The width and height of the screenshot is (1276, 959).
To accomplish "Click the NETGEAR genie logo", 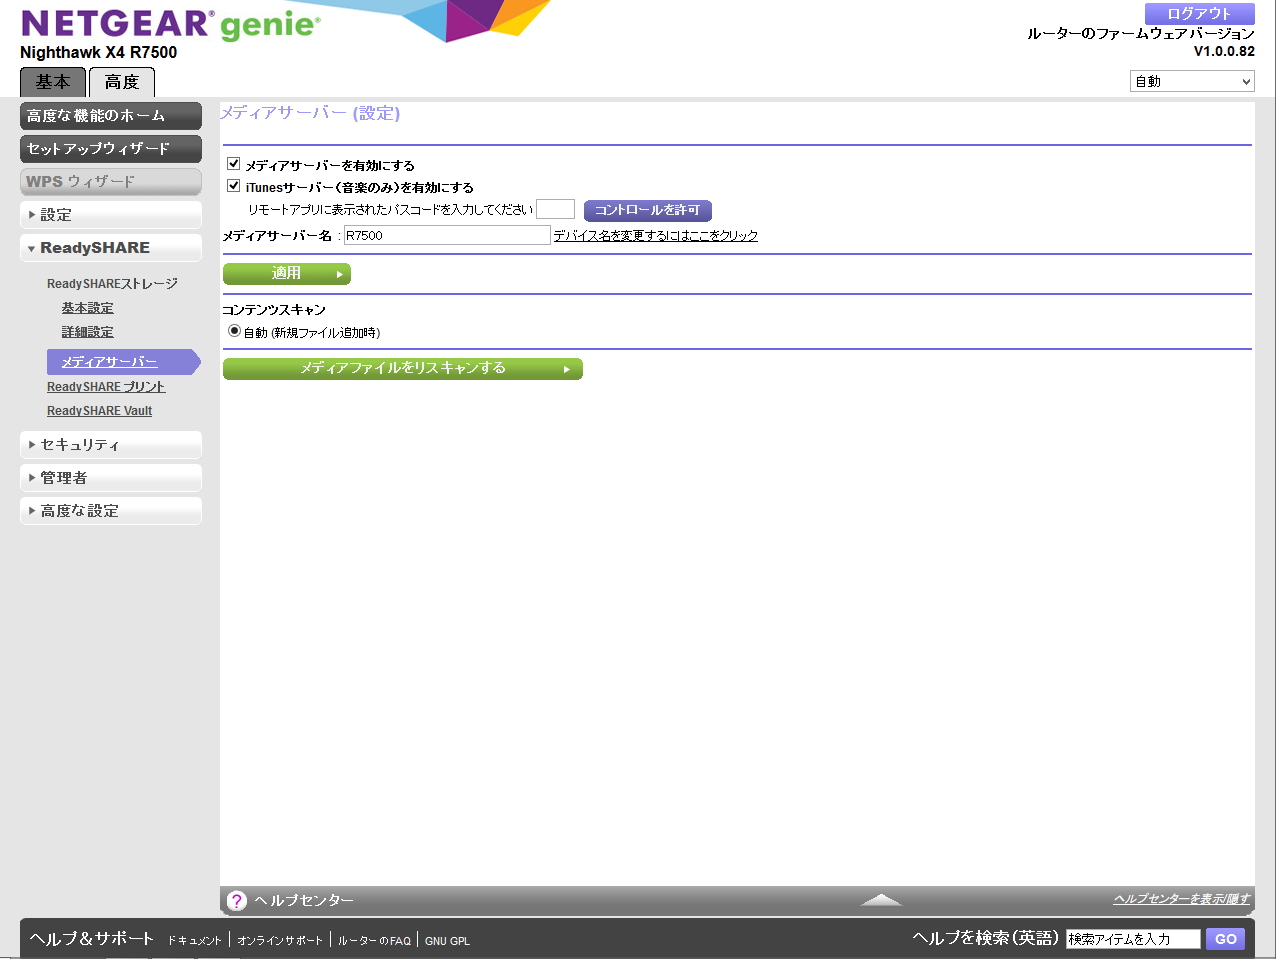I will [x=170, y=24].
